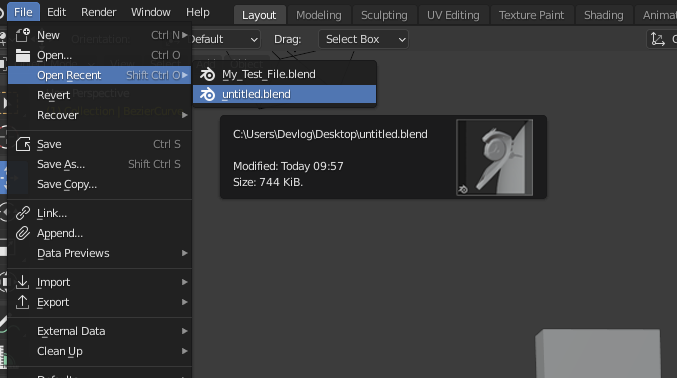Click the Save icon in File menu
Image resolution: width=677 pixels, height=378 pixels.
[x=22, y=144]
